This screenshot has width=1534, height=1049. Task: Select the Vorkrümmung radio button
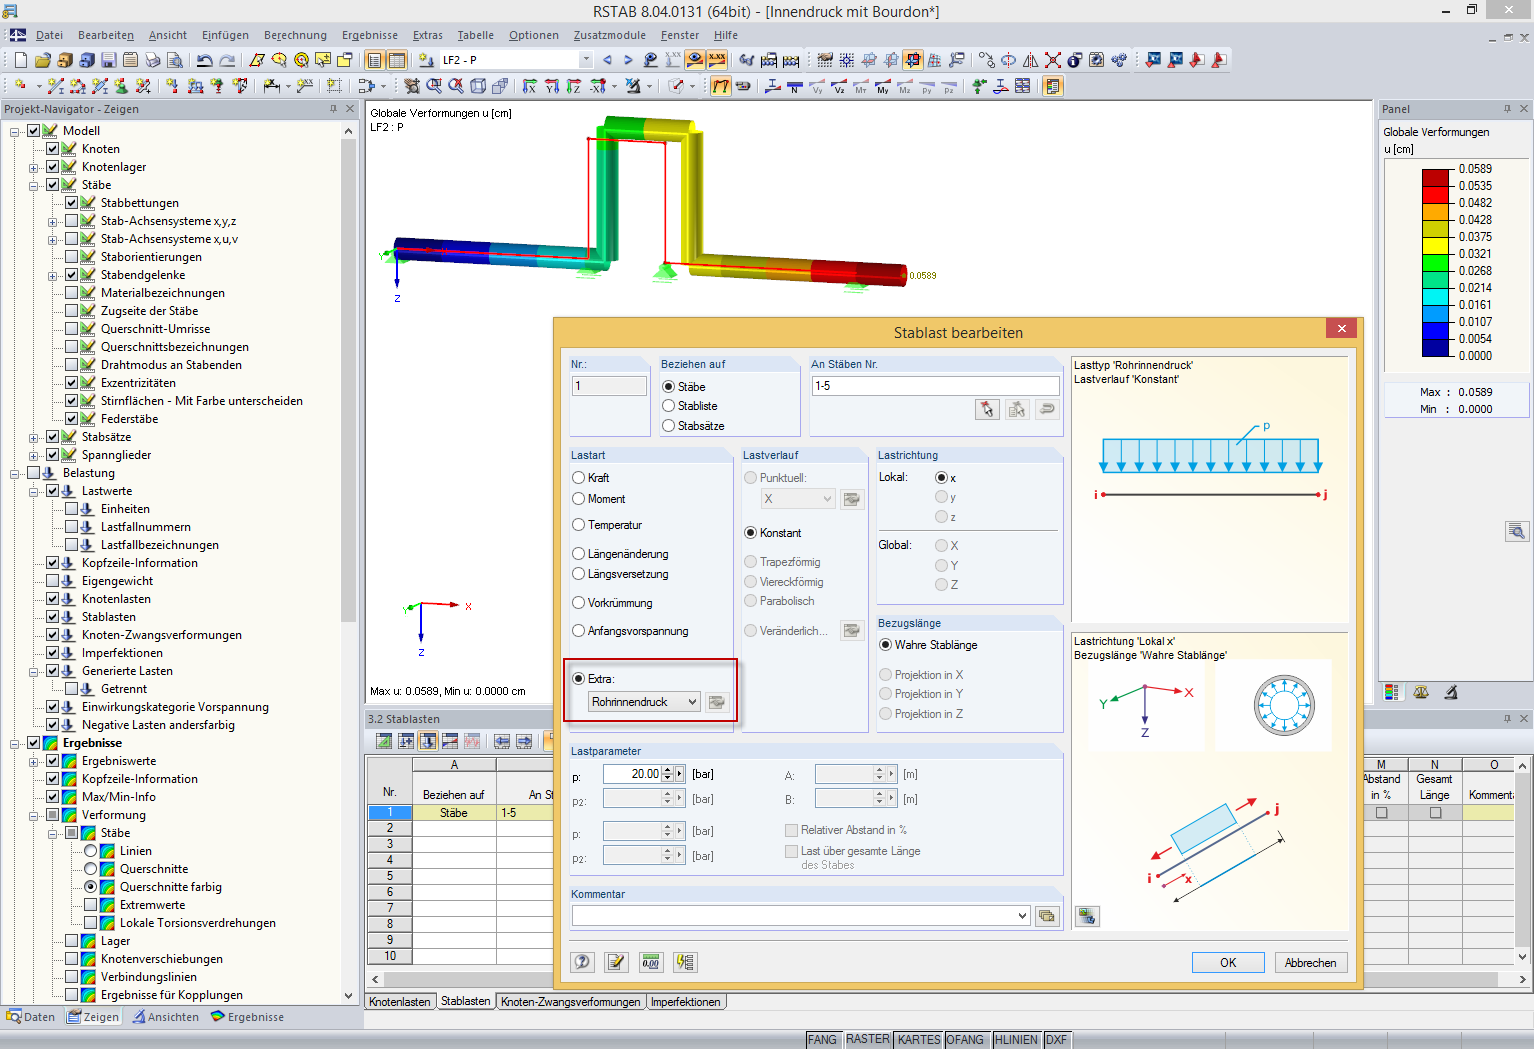click(578, 603)
